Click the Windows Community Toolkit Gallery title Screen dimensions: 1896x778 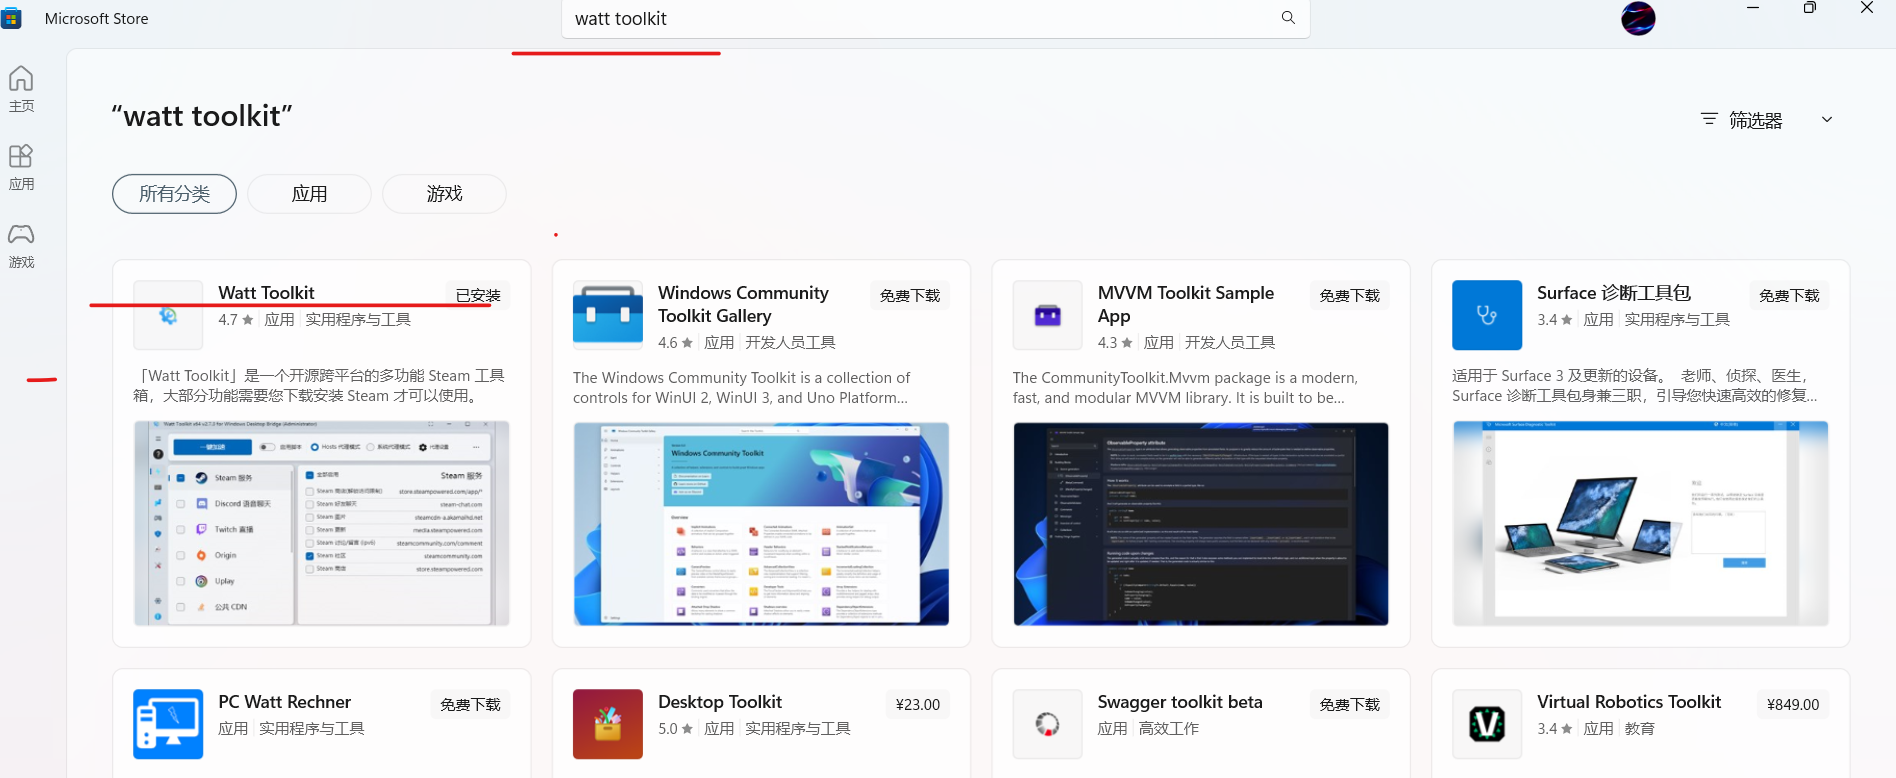(x=743, y=304)
